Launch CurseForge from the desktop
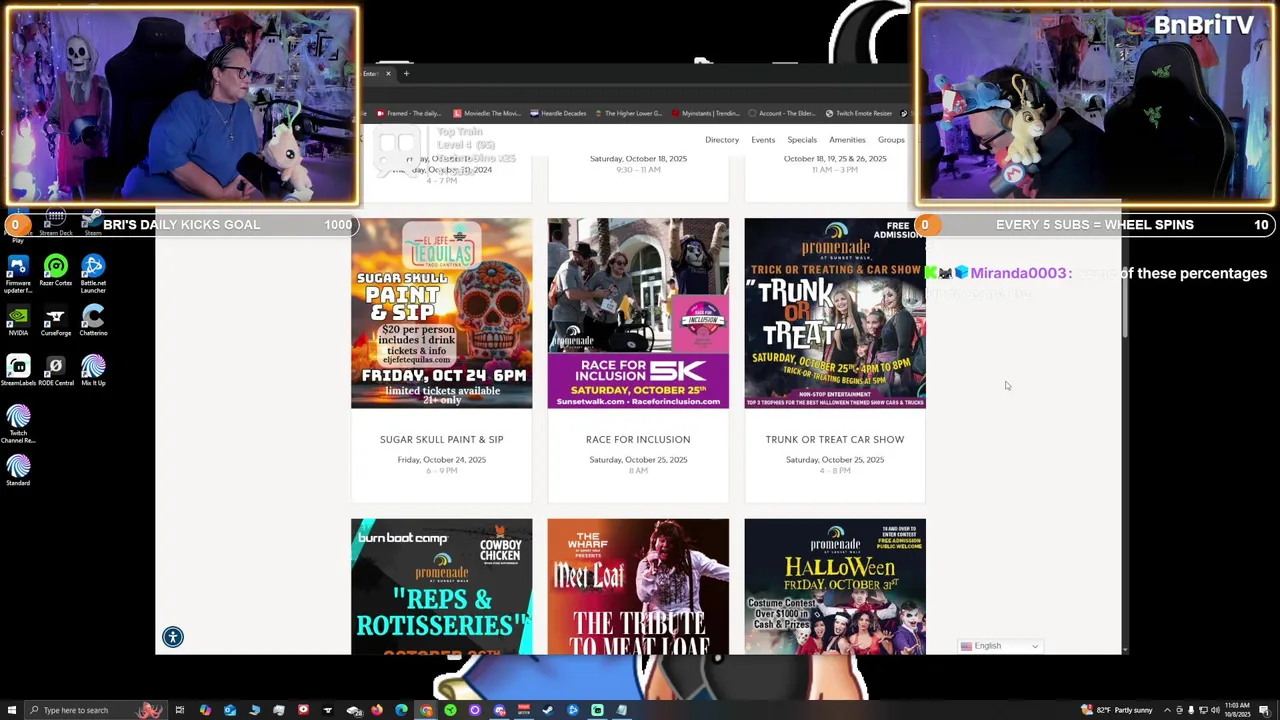 56,321
